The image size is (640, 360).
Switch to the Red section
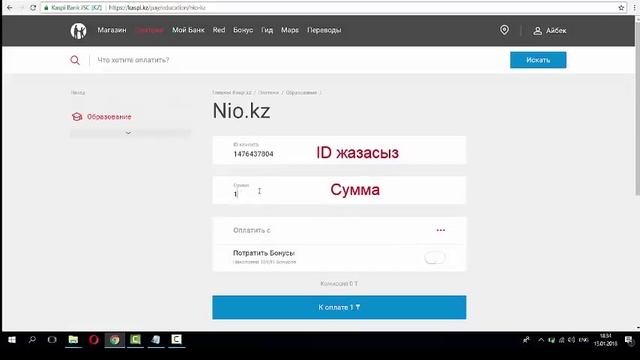(x=219, y=30)
